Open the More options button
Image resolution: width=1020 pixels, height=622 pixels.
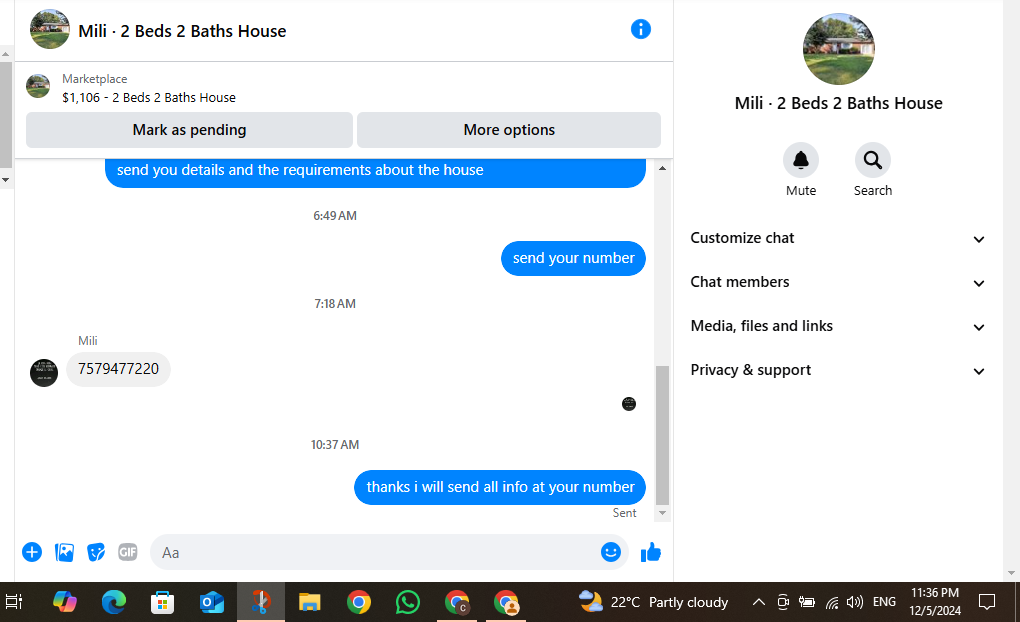tap(509, 130)
